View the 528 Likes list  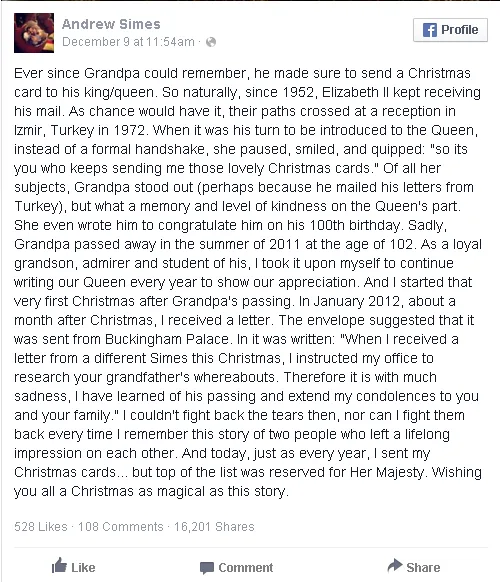[x=41, y=527]
